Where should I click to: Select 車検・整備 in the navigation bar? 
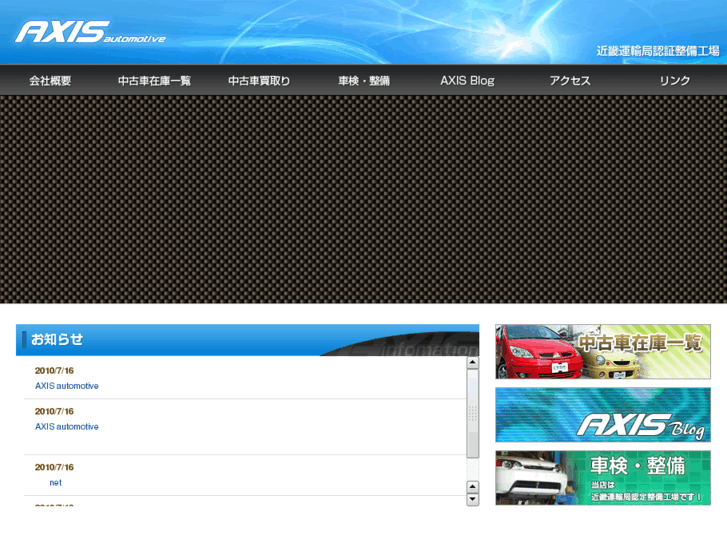[x=364, y=81]
